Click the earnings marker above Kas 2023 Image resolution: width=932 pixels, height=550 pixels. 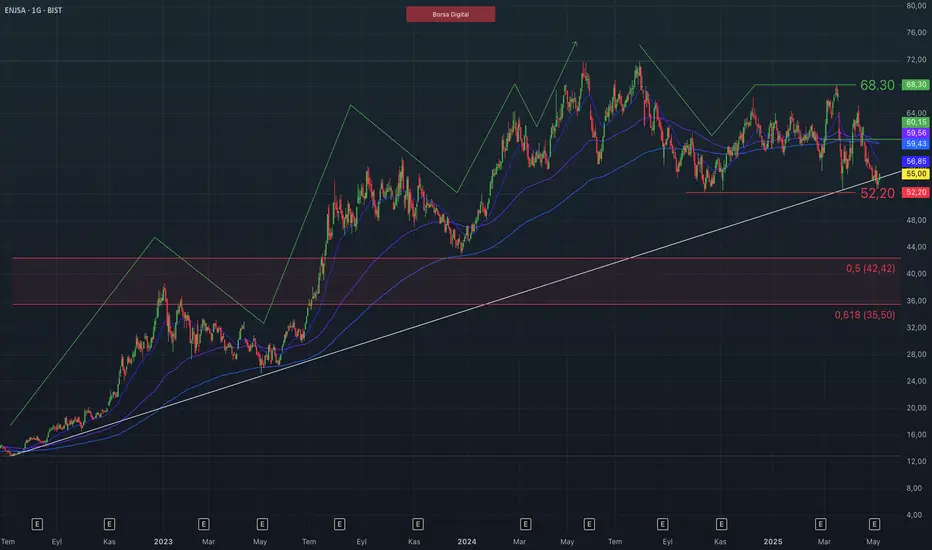pyautogui.click(x=417, y=524)
